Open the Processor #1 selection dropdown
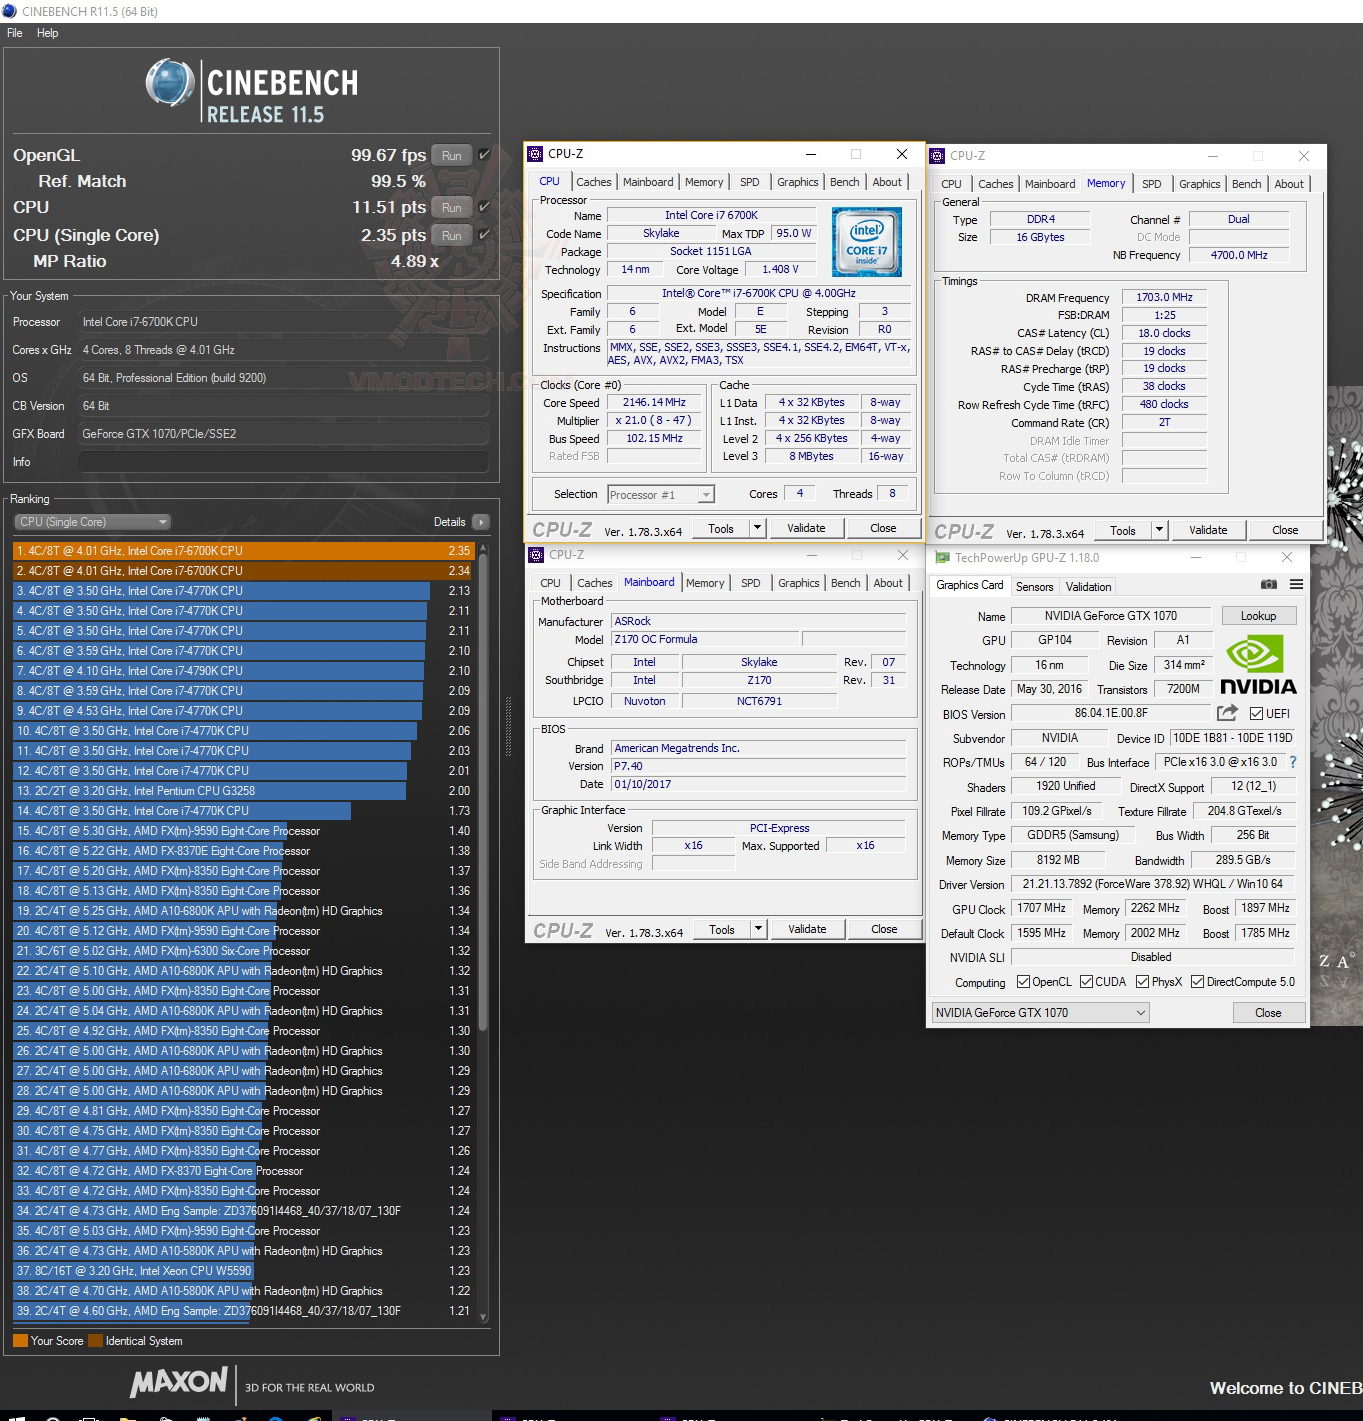The image size is (1363, 1421). tap(706, 494)
